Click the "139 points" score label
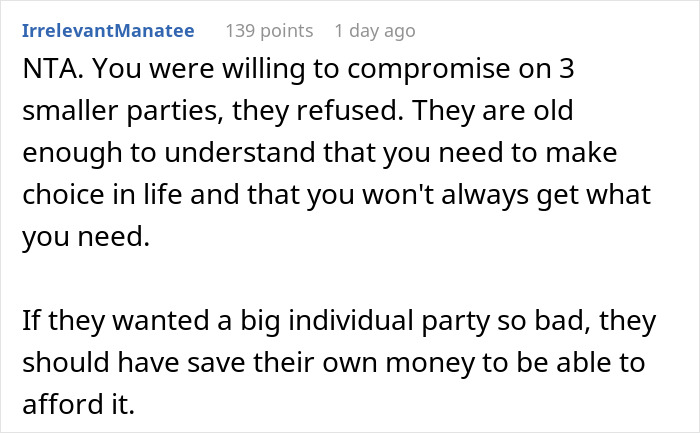The width and height of the screenshot is (700, 433). [x=269, y=31]
